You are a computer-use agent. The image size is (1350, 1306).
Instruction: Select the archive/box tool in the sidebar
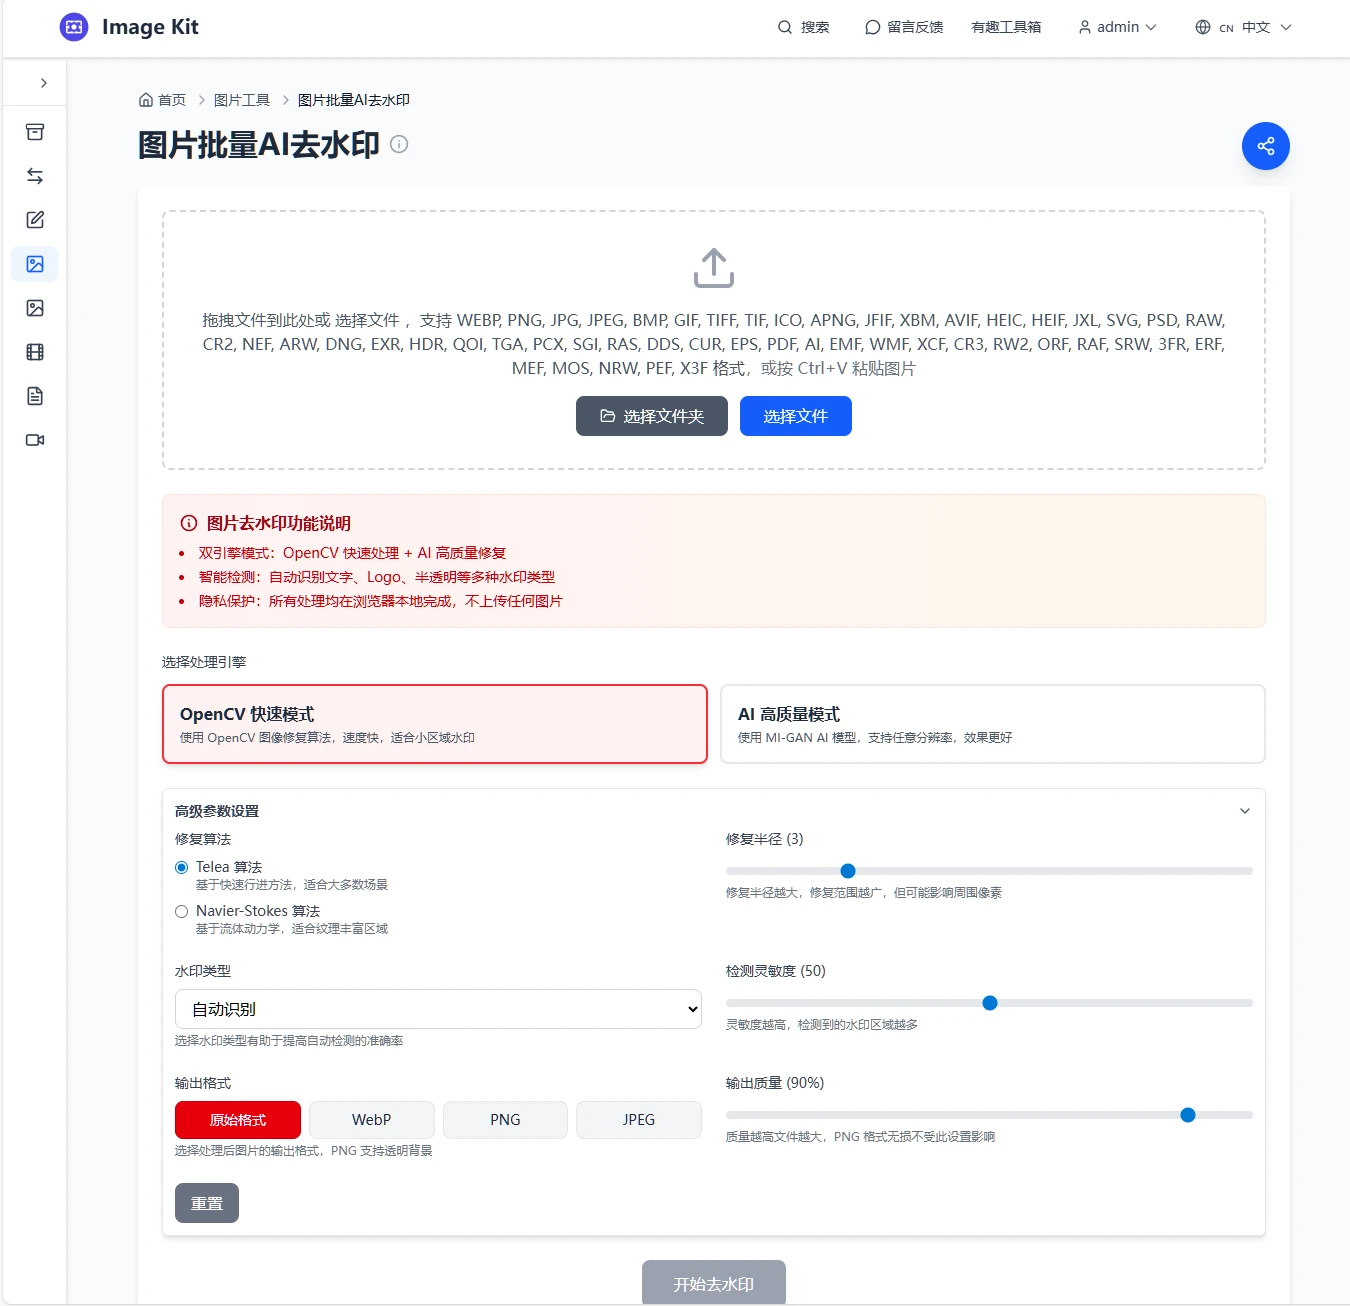35,132
